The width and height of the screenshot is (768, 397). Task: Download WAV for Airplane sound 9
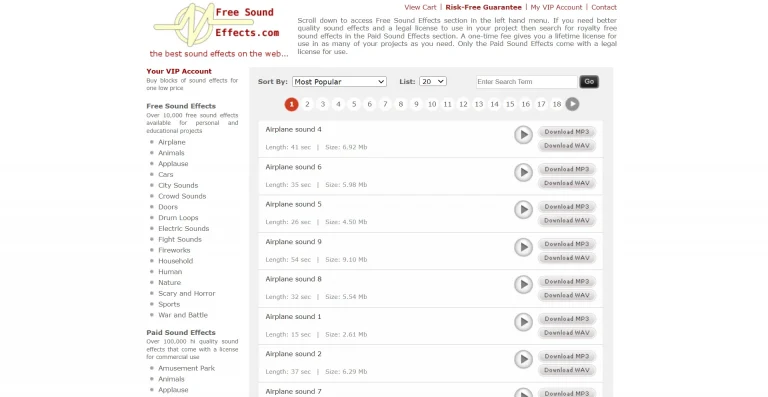tap(567, 258)
